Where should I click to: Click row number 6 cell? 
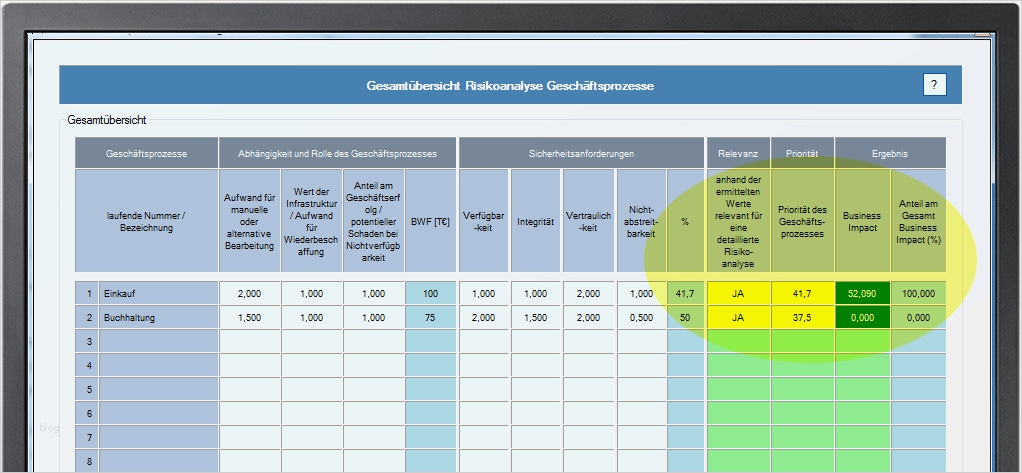[x=87, y=414]
